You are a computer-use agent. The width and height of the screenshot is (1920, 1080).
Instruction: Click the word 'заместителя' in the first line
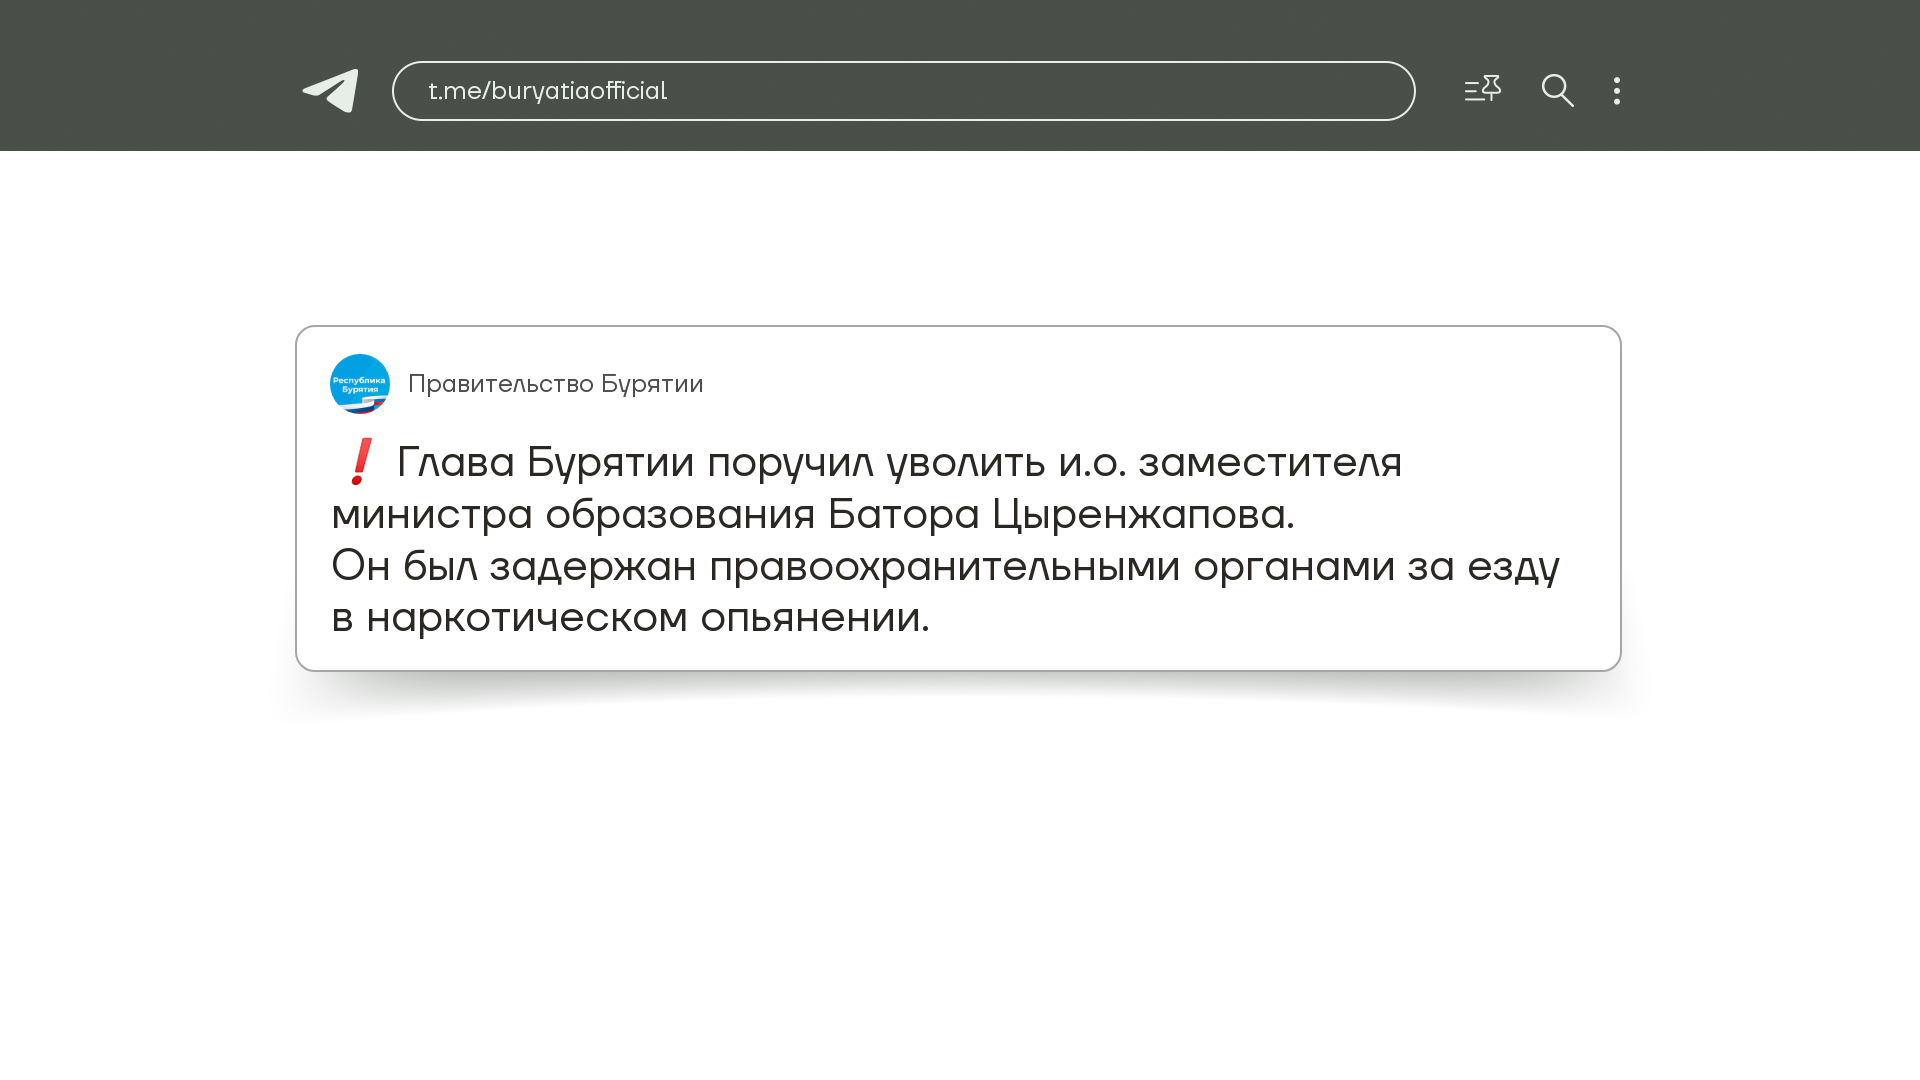tap(1270, 463)
